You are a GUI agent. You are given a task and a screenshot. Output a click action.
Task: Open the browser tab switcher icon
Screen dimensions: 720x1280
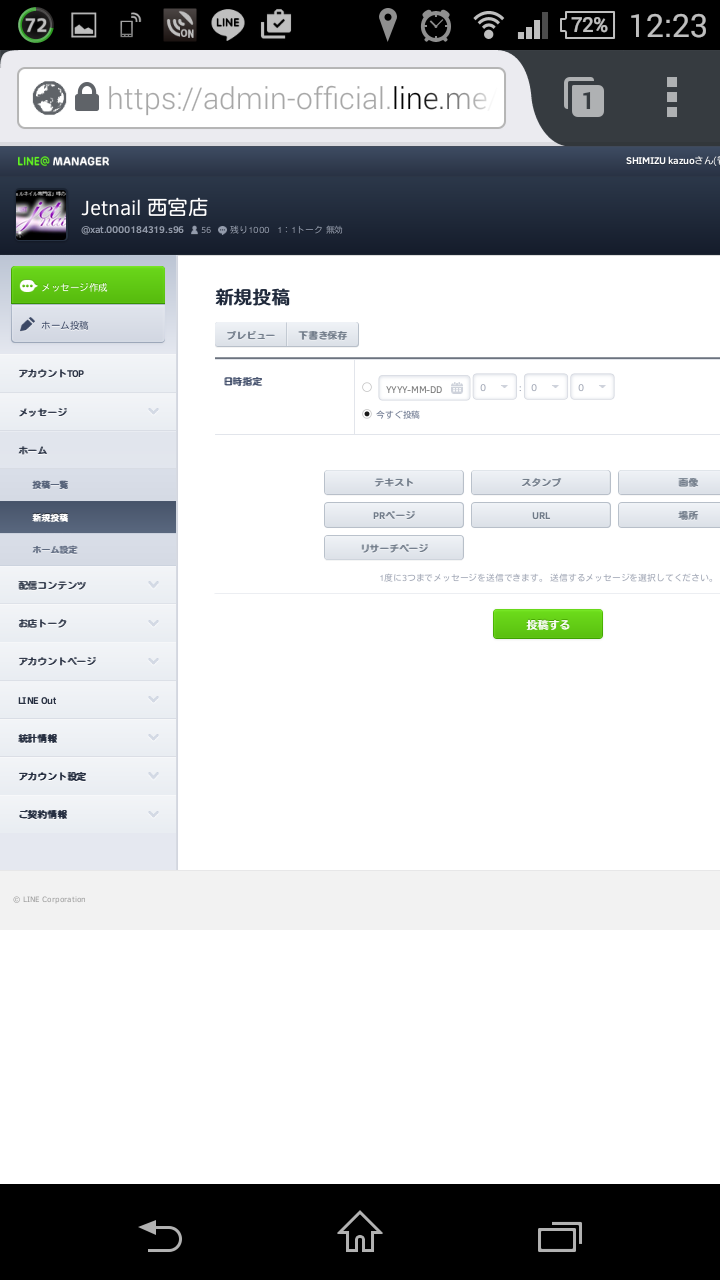pos(584,97)
